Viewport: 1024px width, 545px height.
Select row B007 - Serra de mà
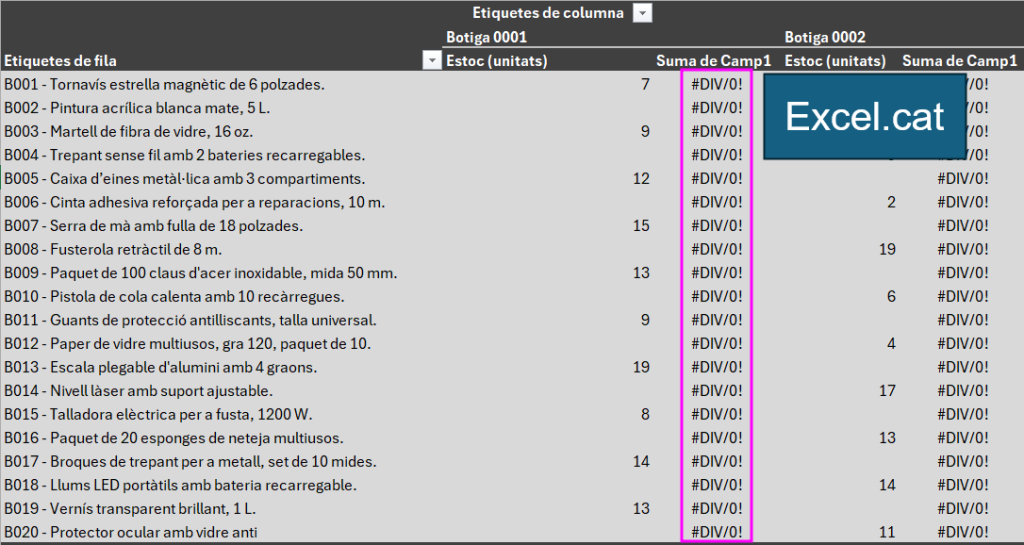153,226
